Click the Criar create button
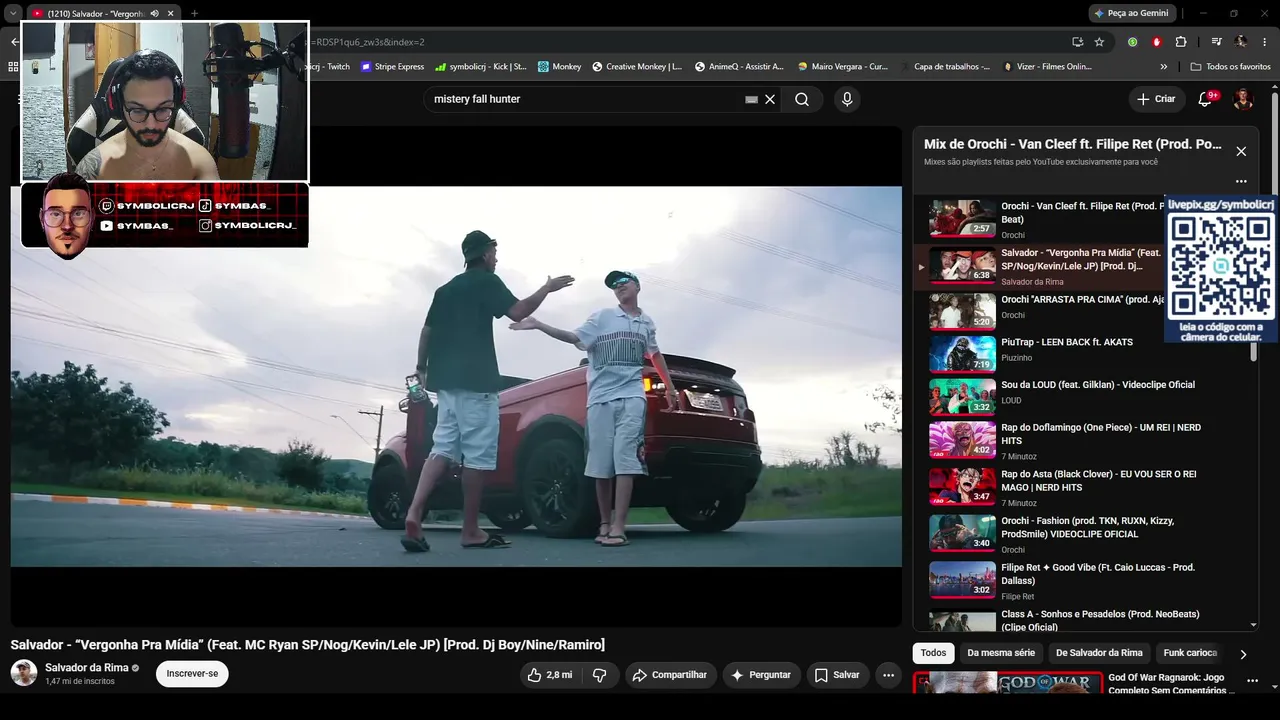The width and height of the screenshot is (1280, 720). (1156, 99)
